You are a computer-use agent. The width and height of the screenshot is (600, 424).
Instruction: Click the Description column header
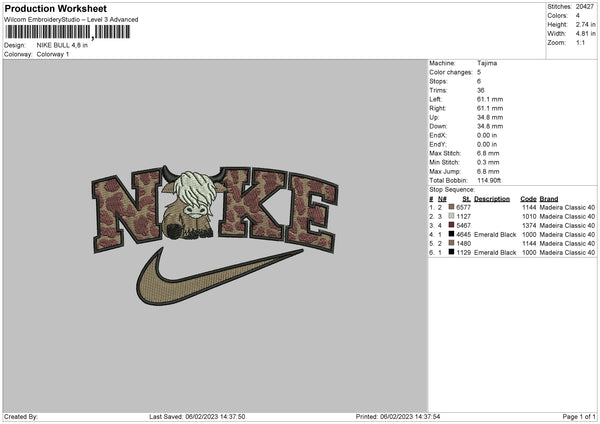click(492, 199)
